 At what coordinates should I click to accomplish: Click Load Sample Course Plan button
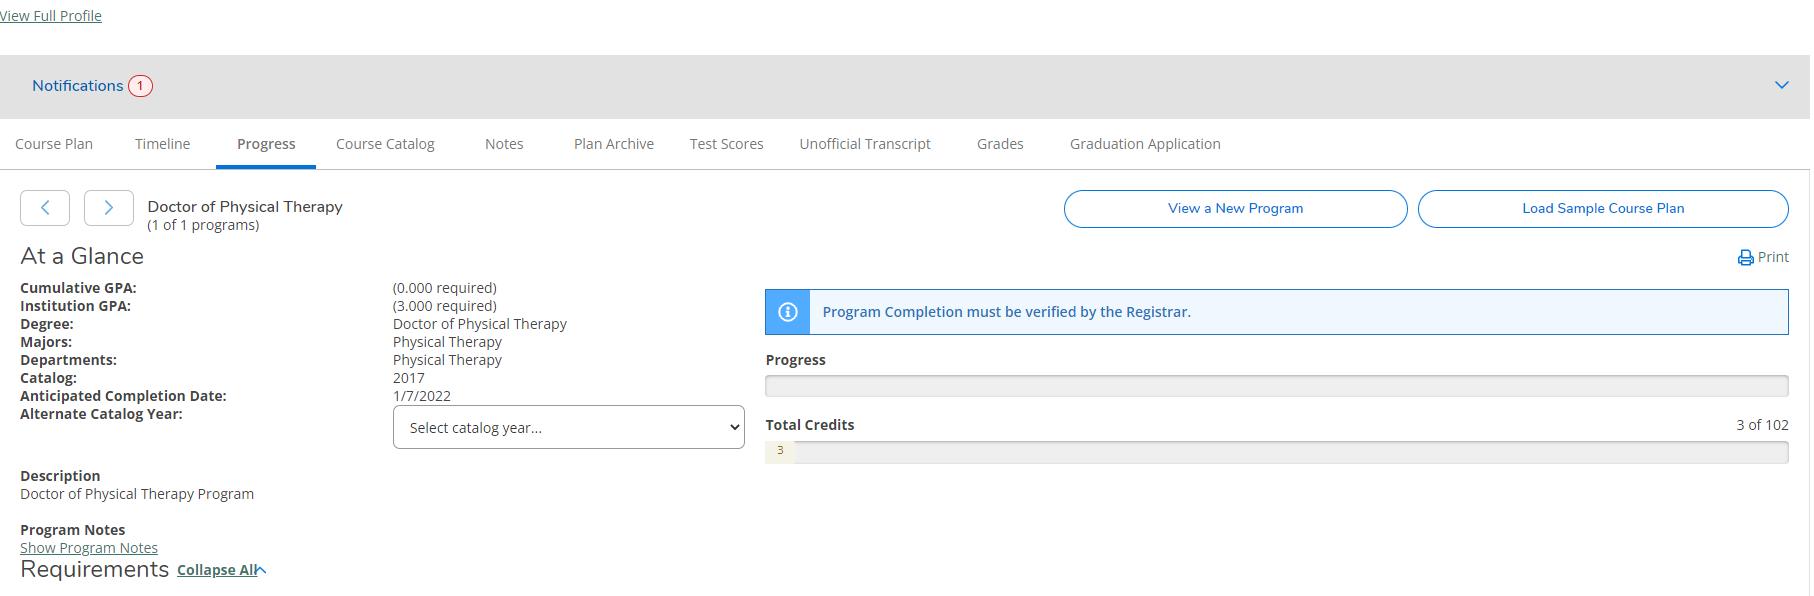click(x=1602, y=209)
